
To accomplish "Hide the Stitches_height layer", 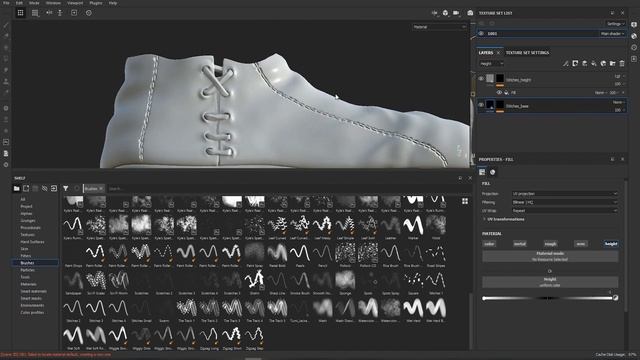I will tap(481, 78).
